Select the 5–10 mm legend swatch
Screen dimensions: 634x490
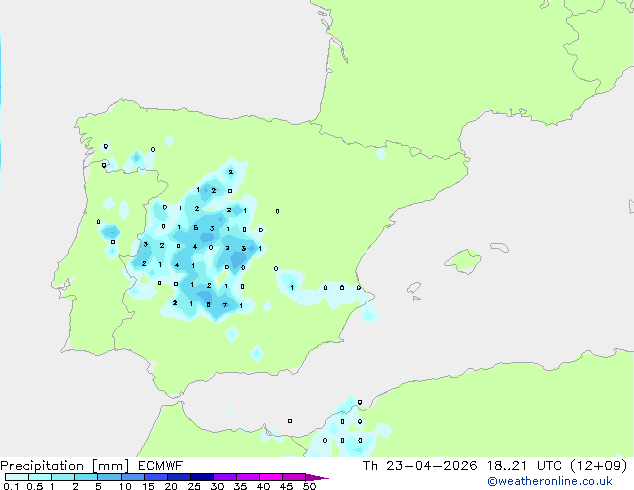click(x=109, y=477)
